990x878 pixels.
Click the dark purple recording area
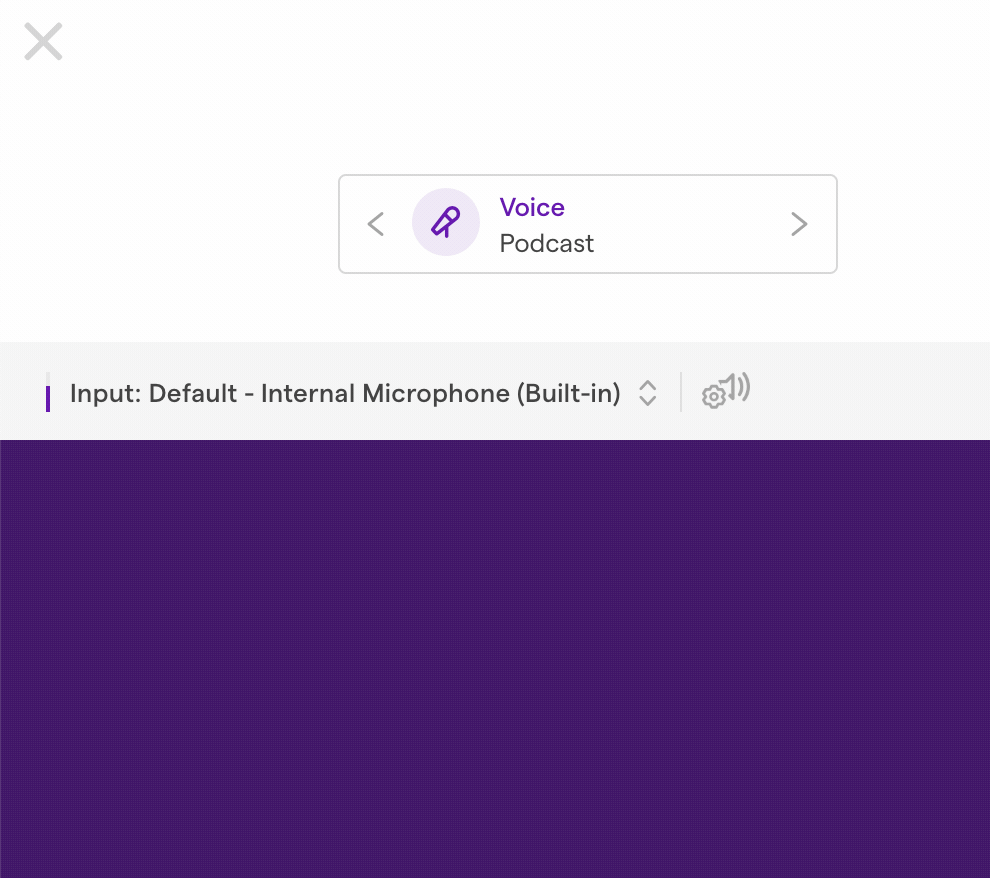click(495, 658)
